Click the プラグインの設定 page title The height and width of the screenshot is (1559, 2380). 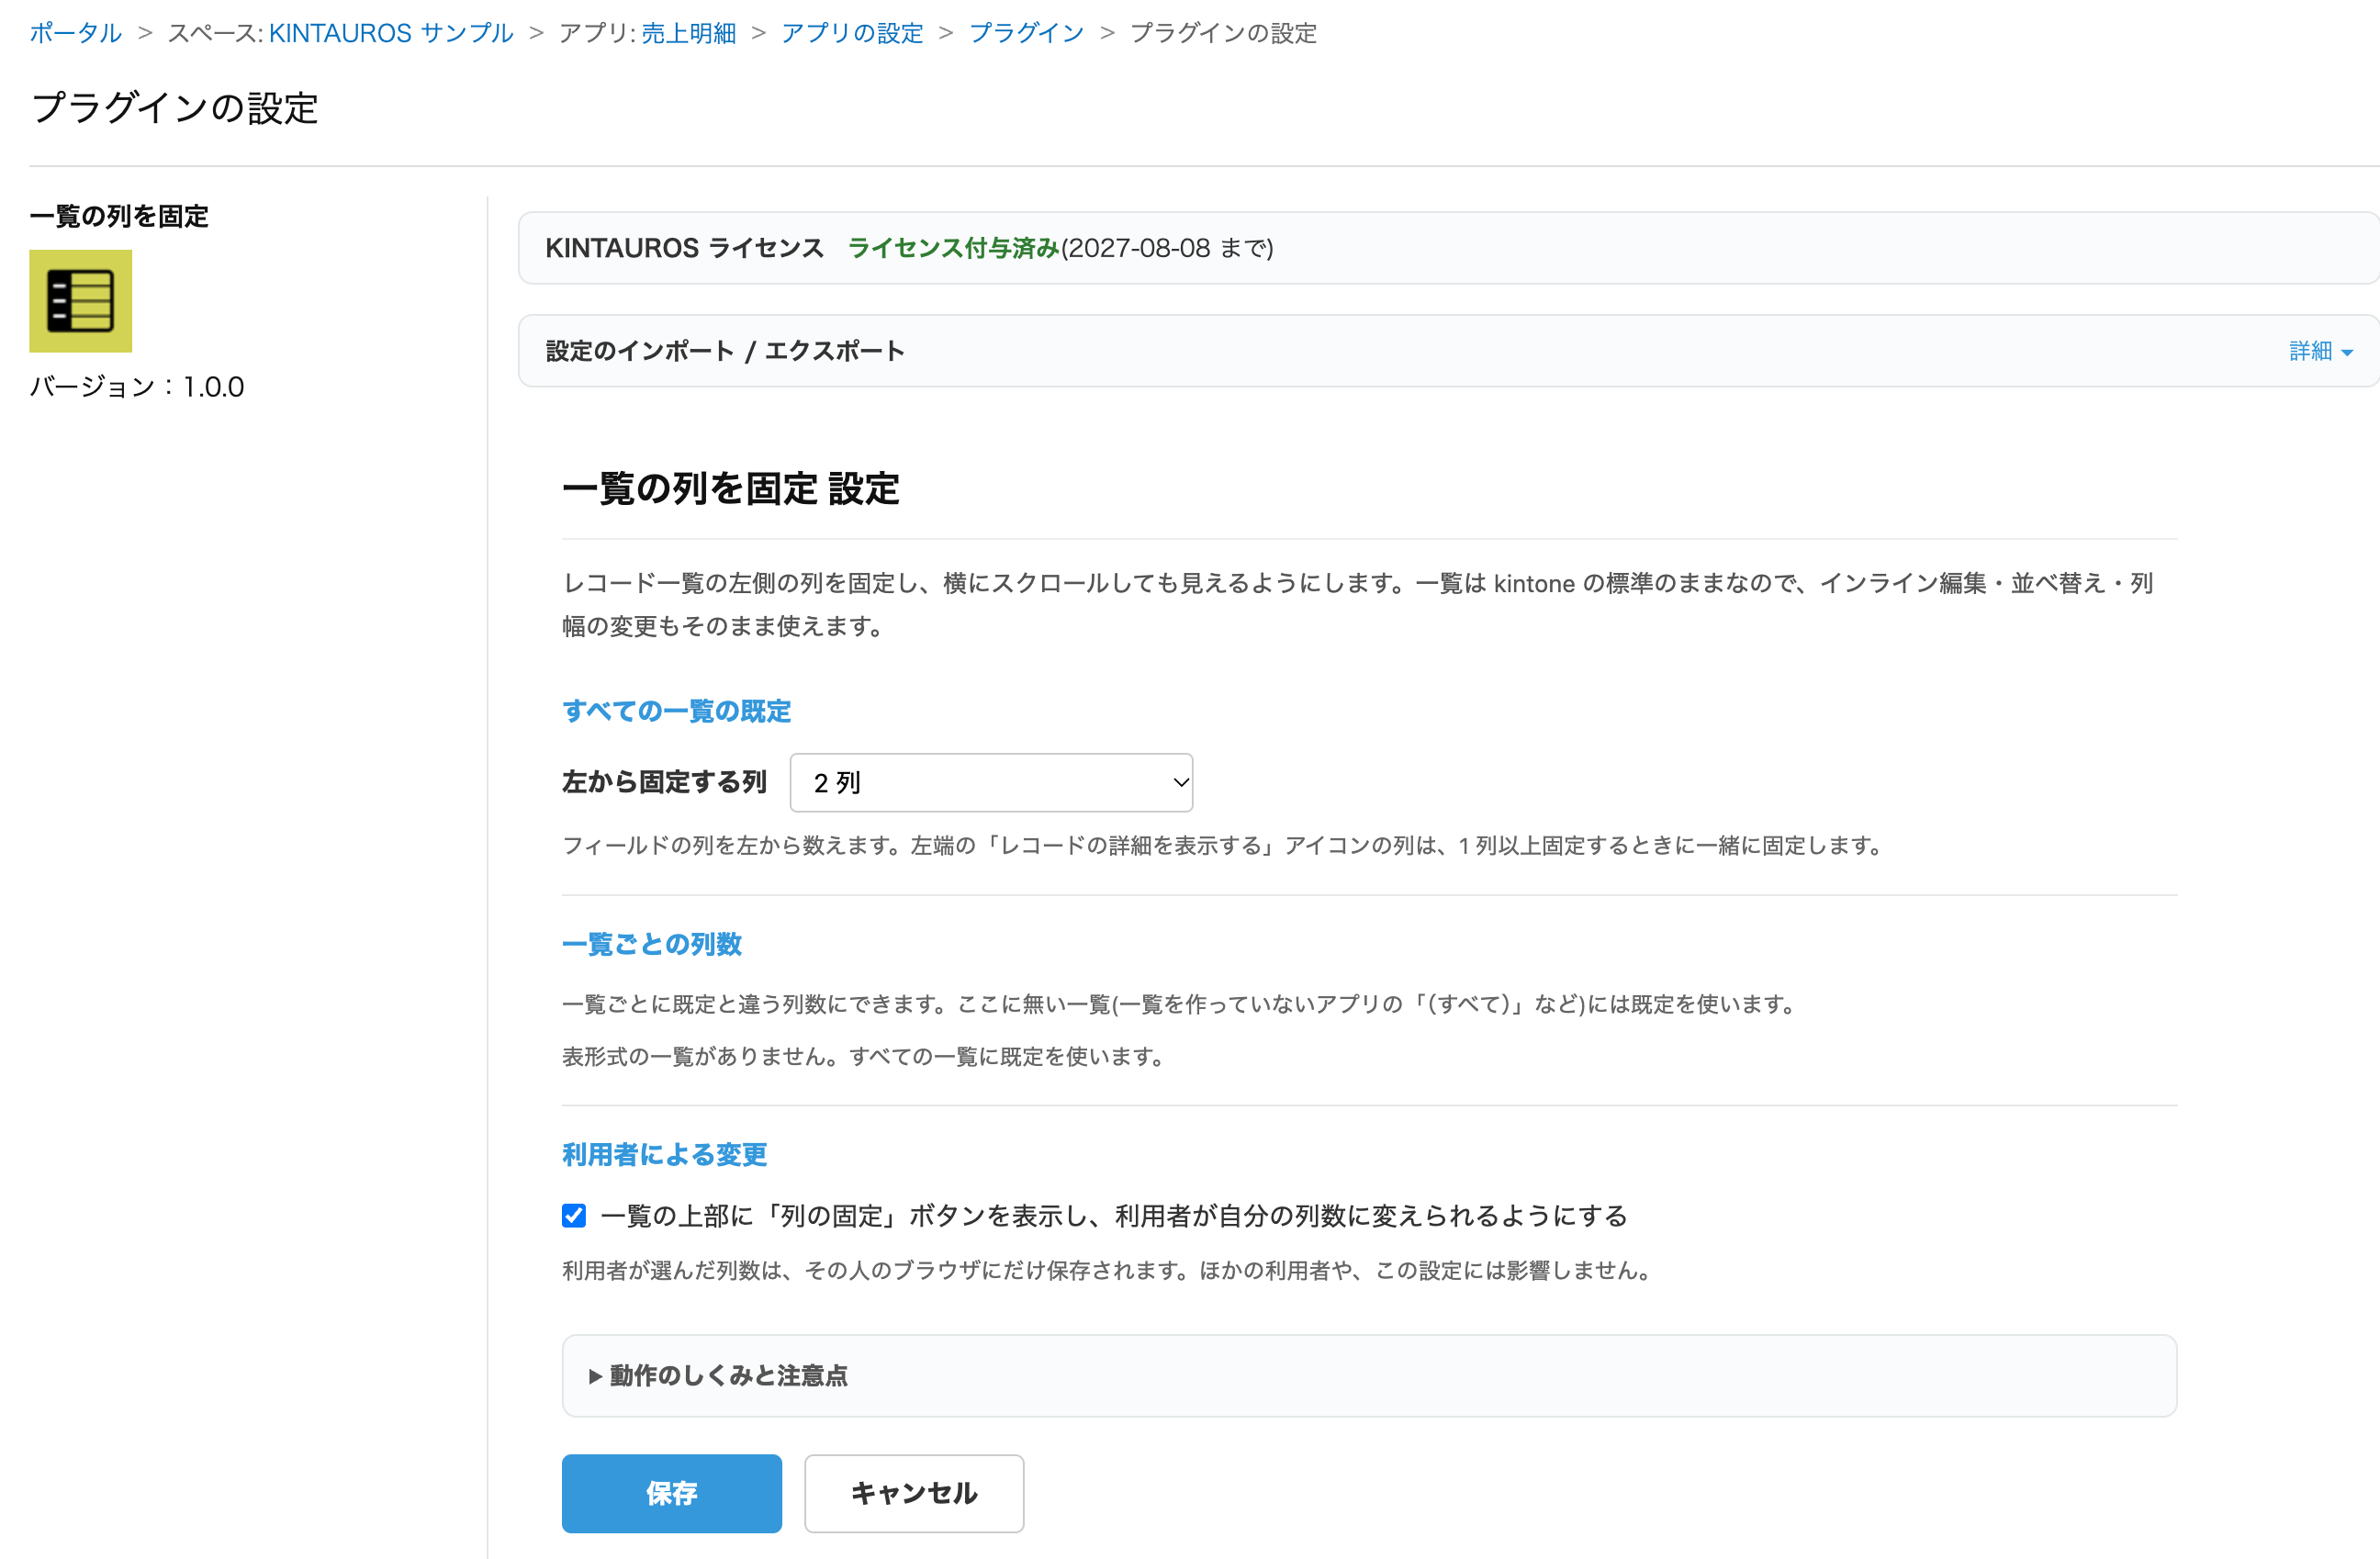coord(175,108)
